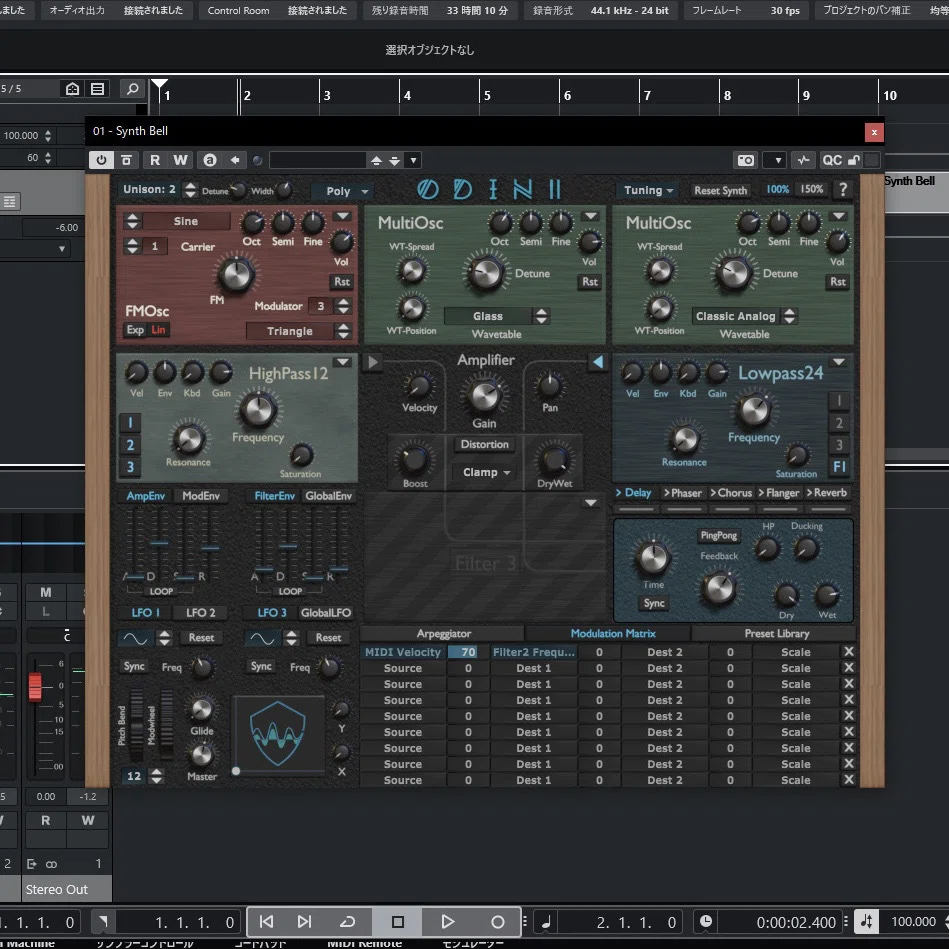Route oscillator 1 into HighPass12 filter
This screenshot has width=949, height=949.
(x=130, y=422)
